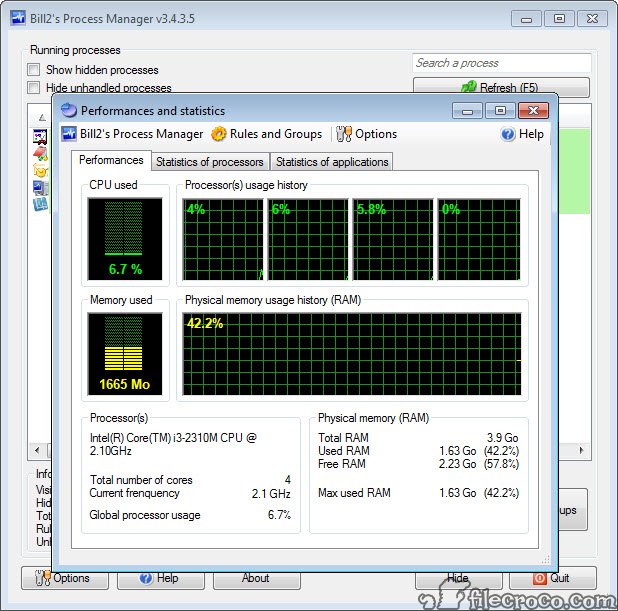Click the Memory used 1665 Mo gauge
The image size is (618, 611).
[x=125, y=354]
